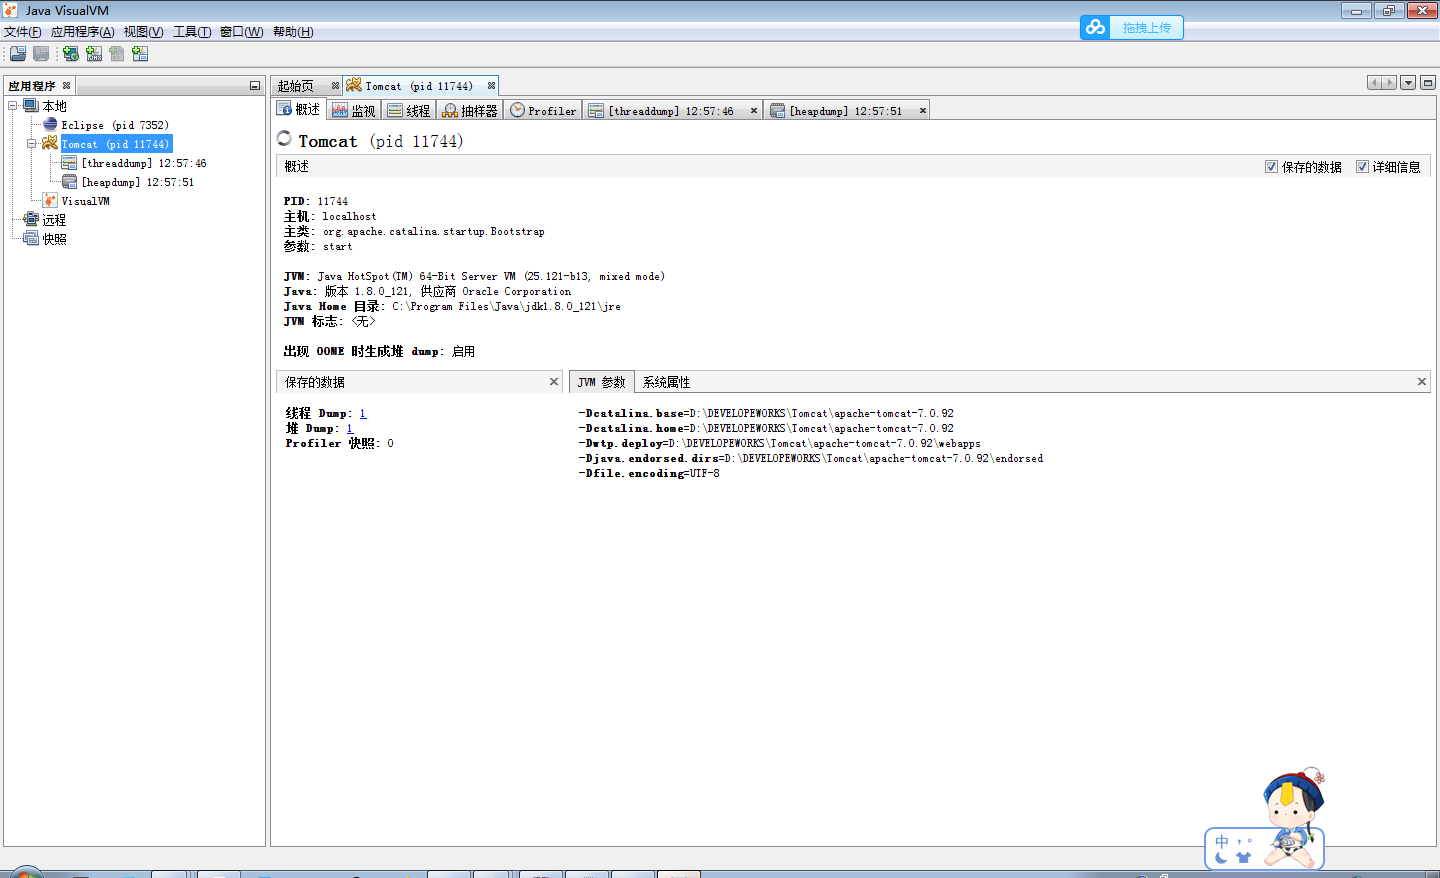Click the Tomcat cat icon in the tree
1440x878 pixels.
coord(50,143)
